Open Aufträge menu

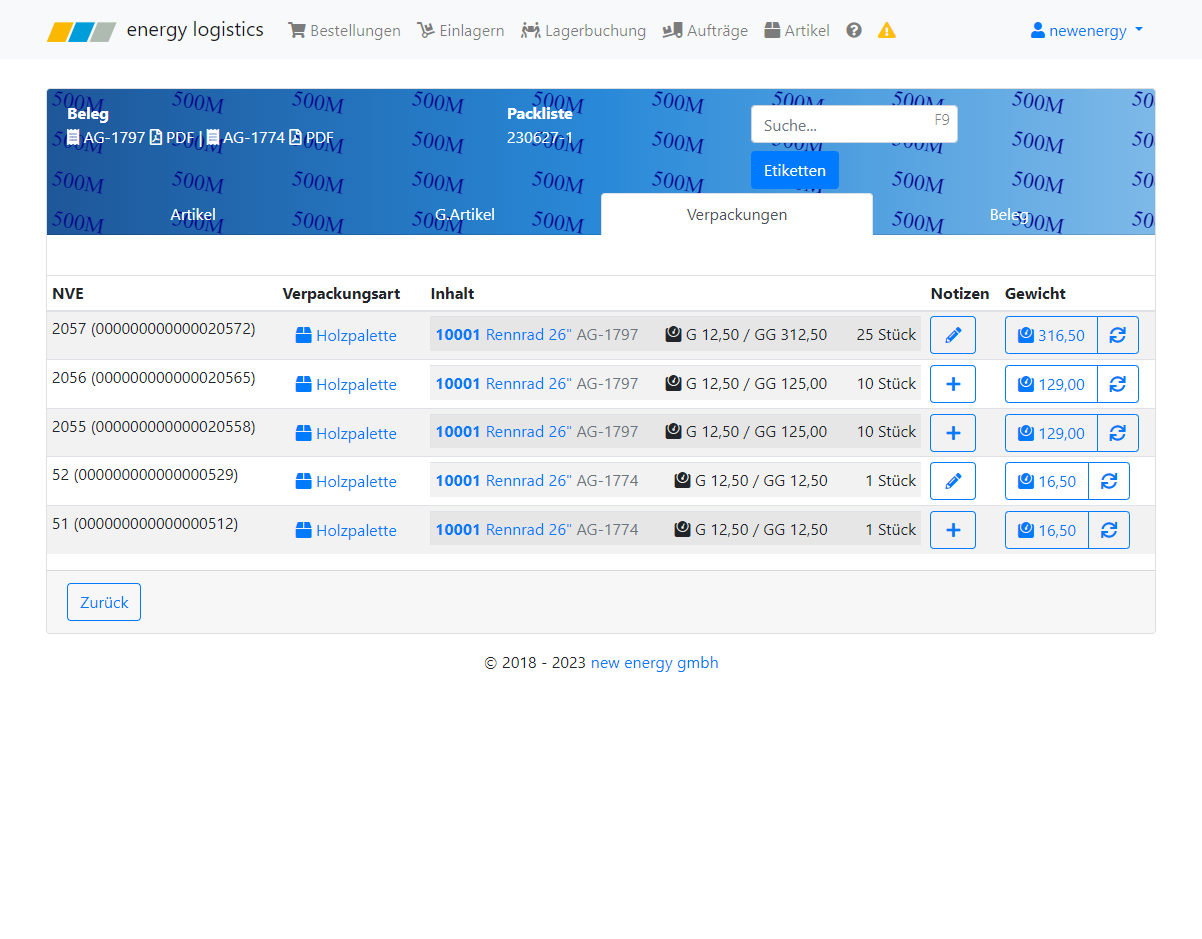(705, 30)
